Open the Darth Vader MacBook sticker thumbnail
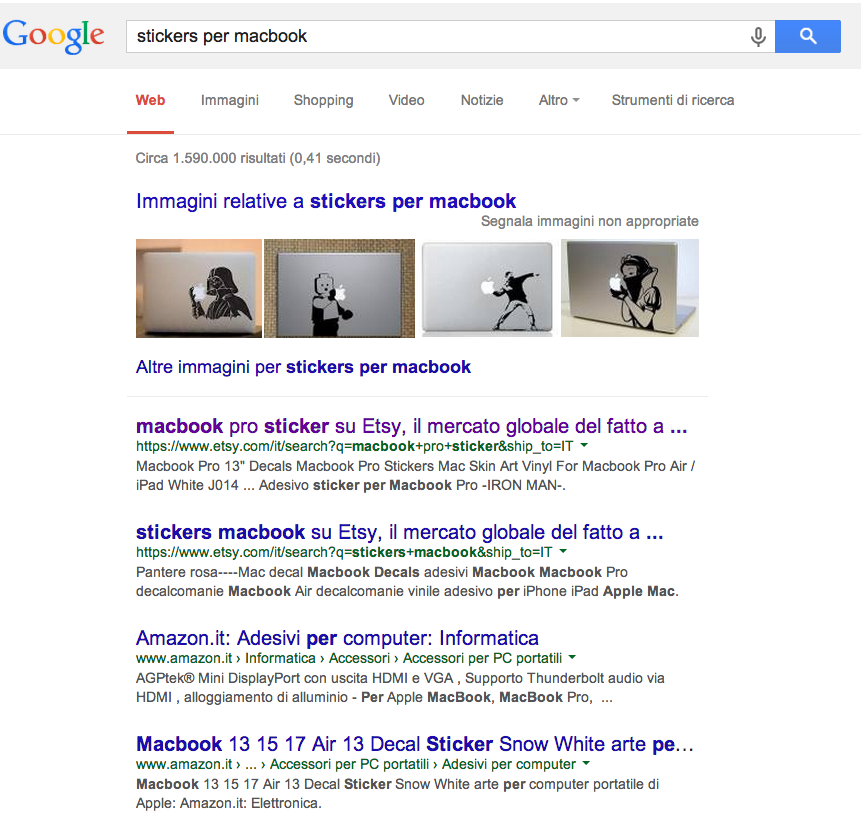 point(199,288)
